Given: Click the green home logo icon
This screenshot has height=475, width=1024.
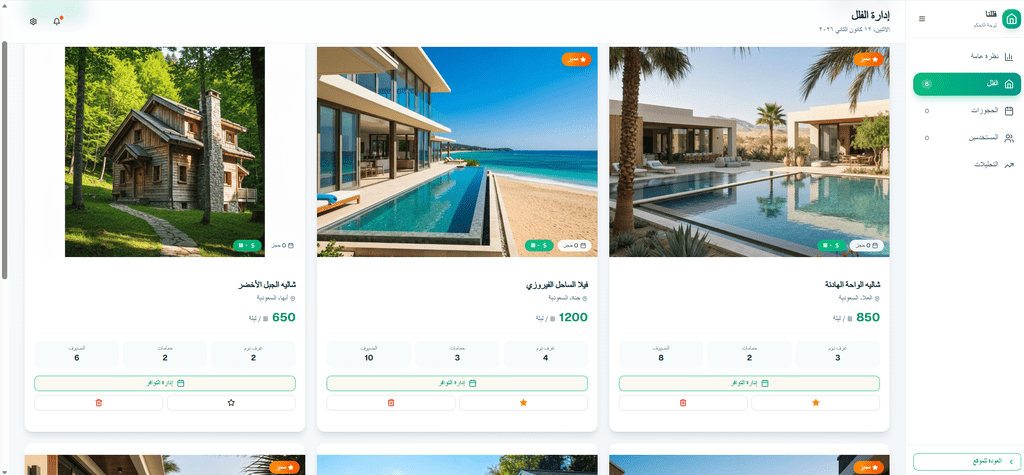Looking at the screenshot, I should (x=1011, y=19).
